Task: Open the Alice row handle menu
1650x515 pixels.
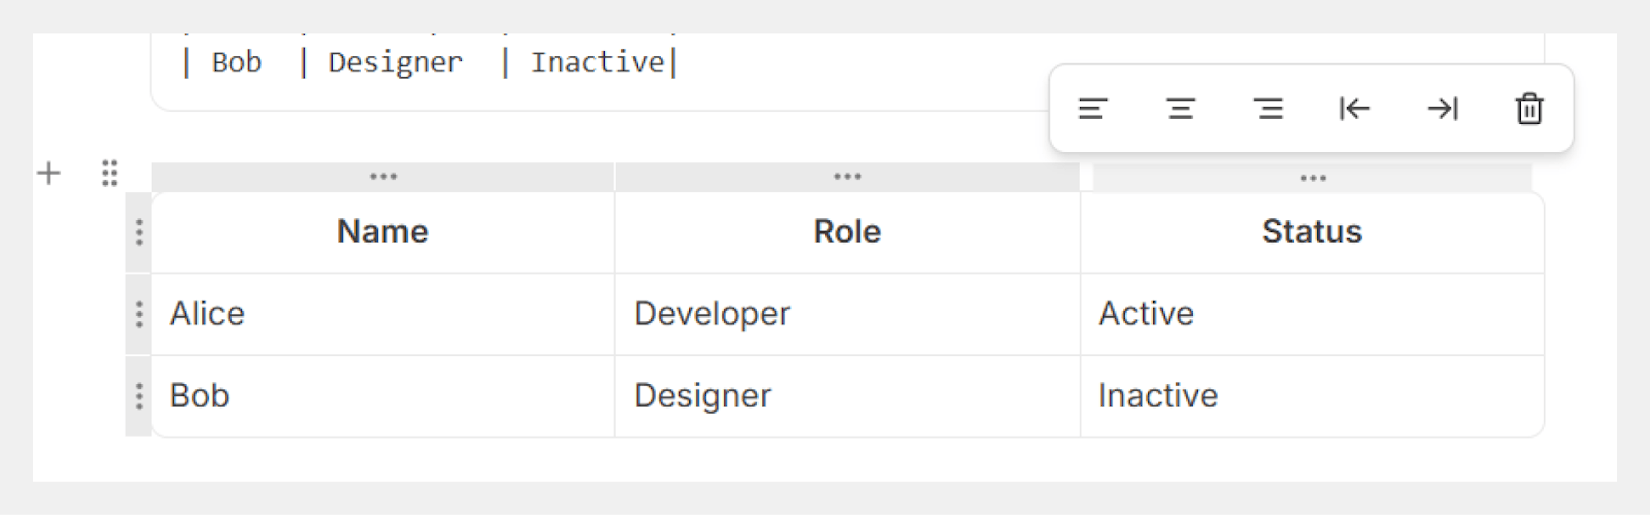Action: pyautogui.click(x=139, y=314)
